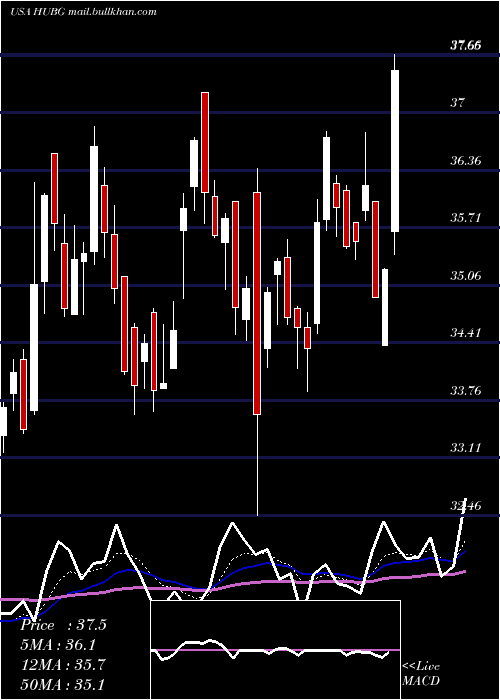Click inside the Live MACD inset chart
Viewport: 500px width, 700px height.
(275, 650)
